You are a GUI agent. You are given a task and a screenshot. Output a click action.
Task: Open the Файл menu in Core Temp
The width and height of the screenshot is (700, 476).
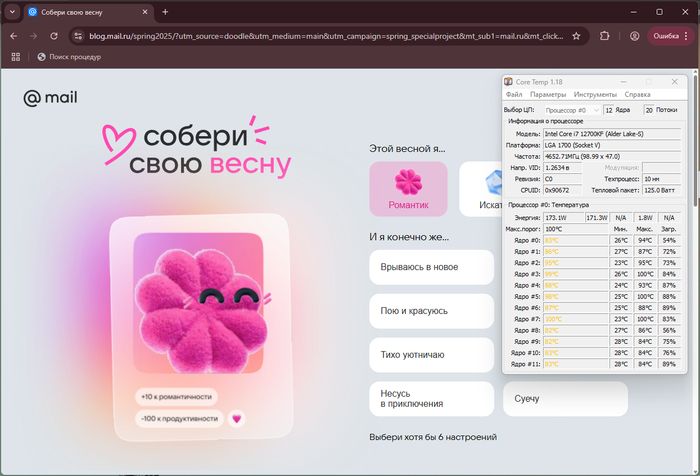pyautogui.click(x=513, y=95)
